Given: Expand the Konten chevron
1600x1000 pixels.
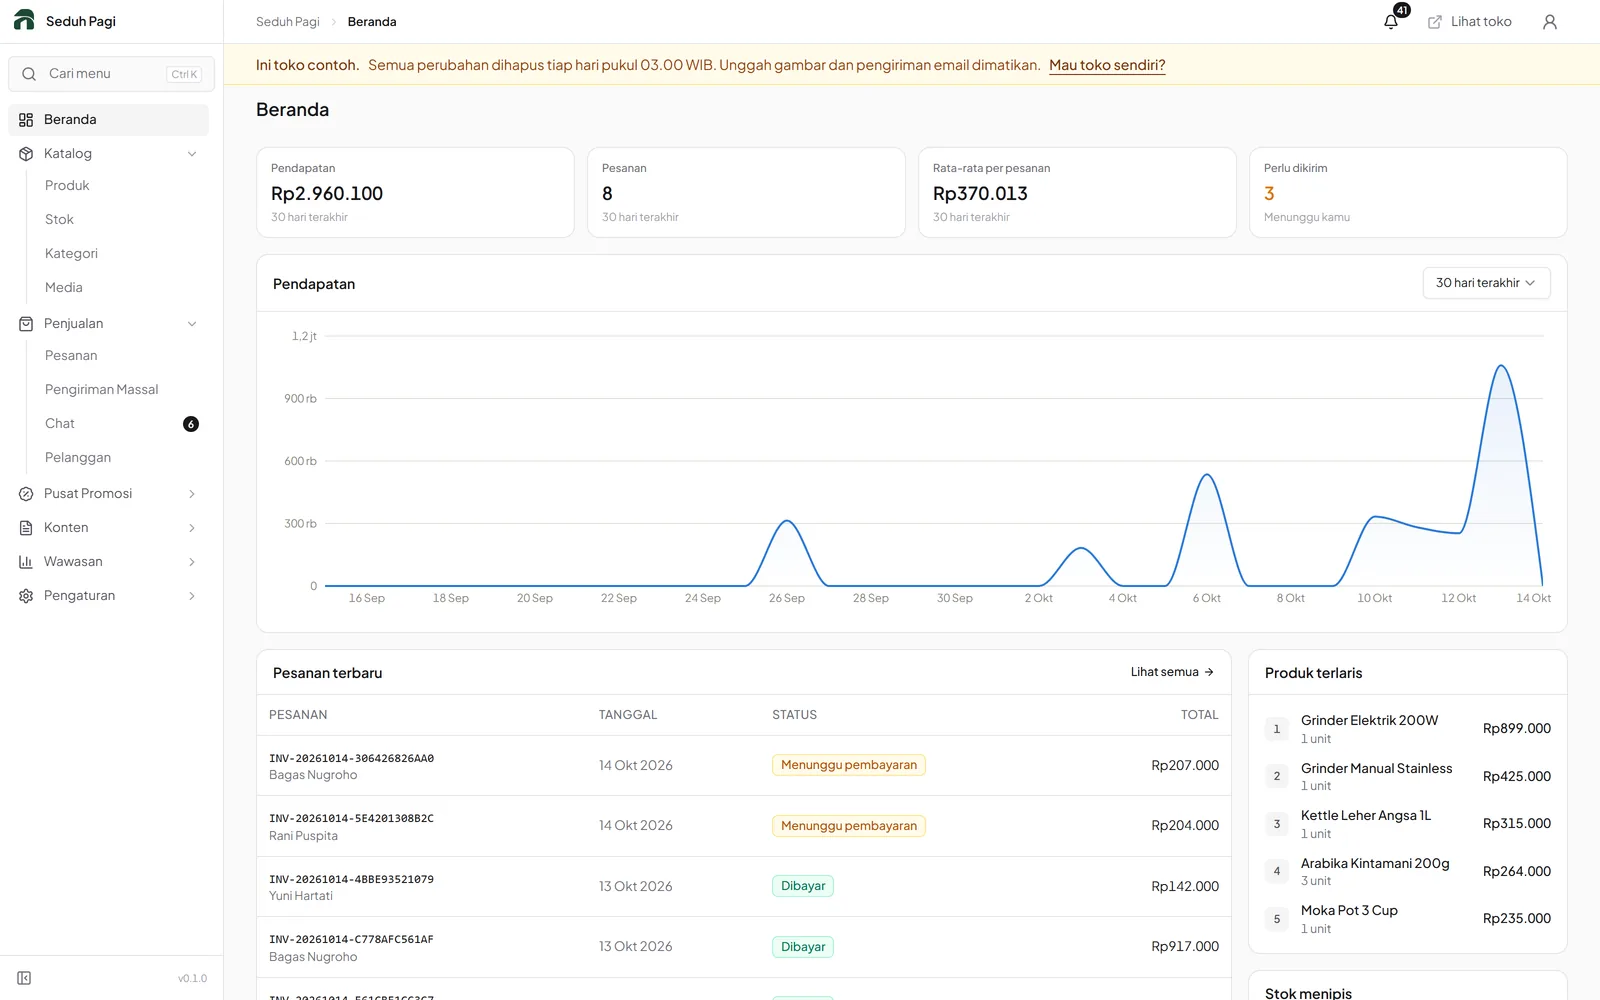Looking at the screenshot, I should coord(192,528).
